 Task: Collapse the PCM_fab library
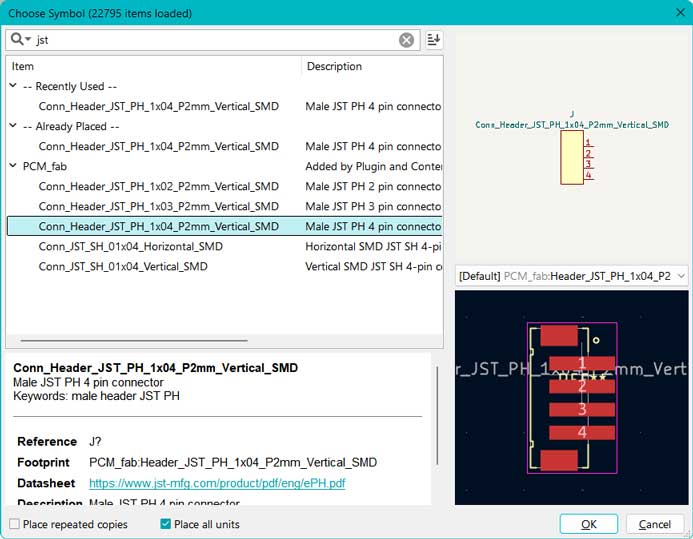[x=13, y=166]
